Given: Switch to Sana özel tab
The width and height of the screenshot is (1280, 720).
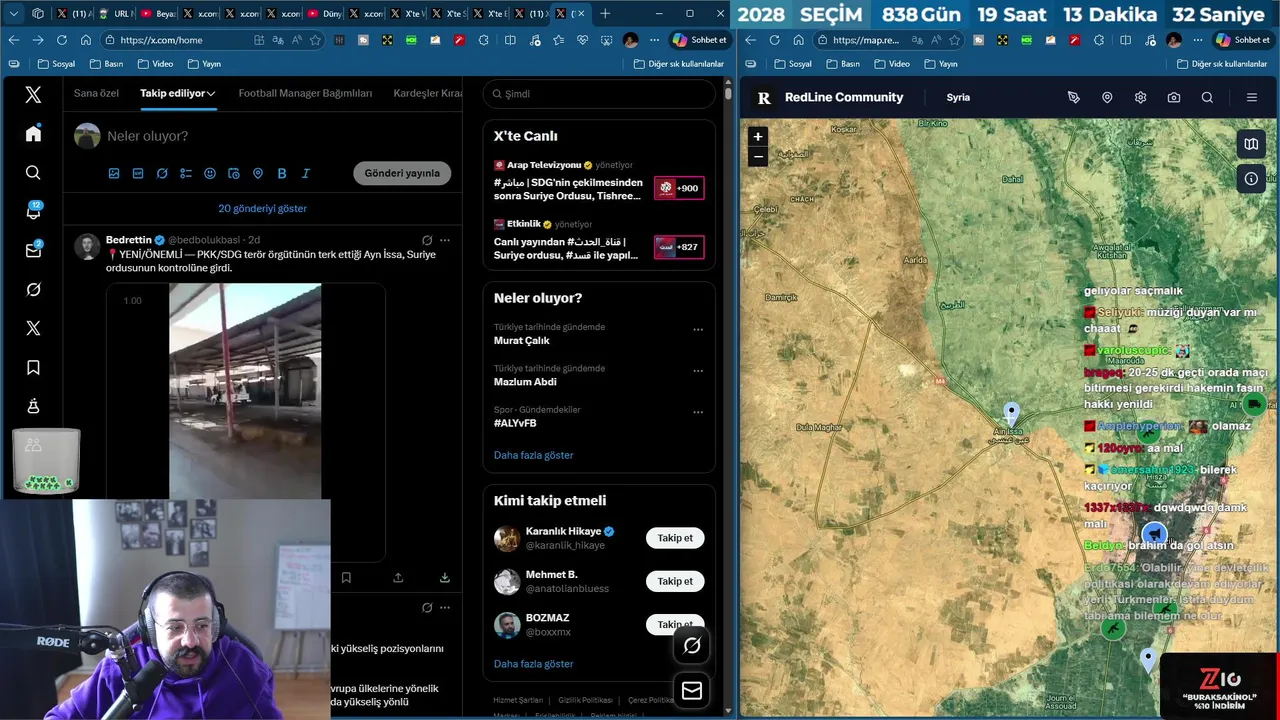Looking at the screenshot, I should [x=96, y=93].
